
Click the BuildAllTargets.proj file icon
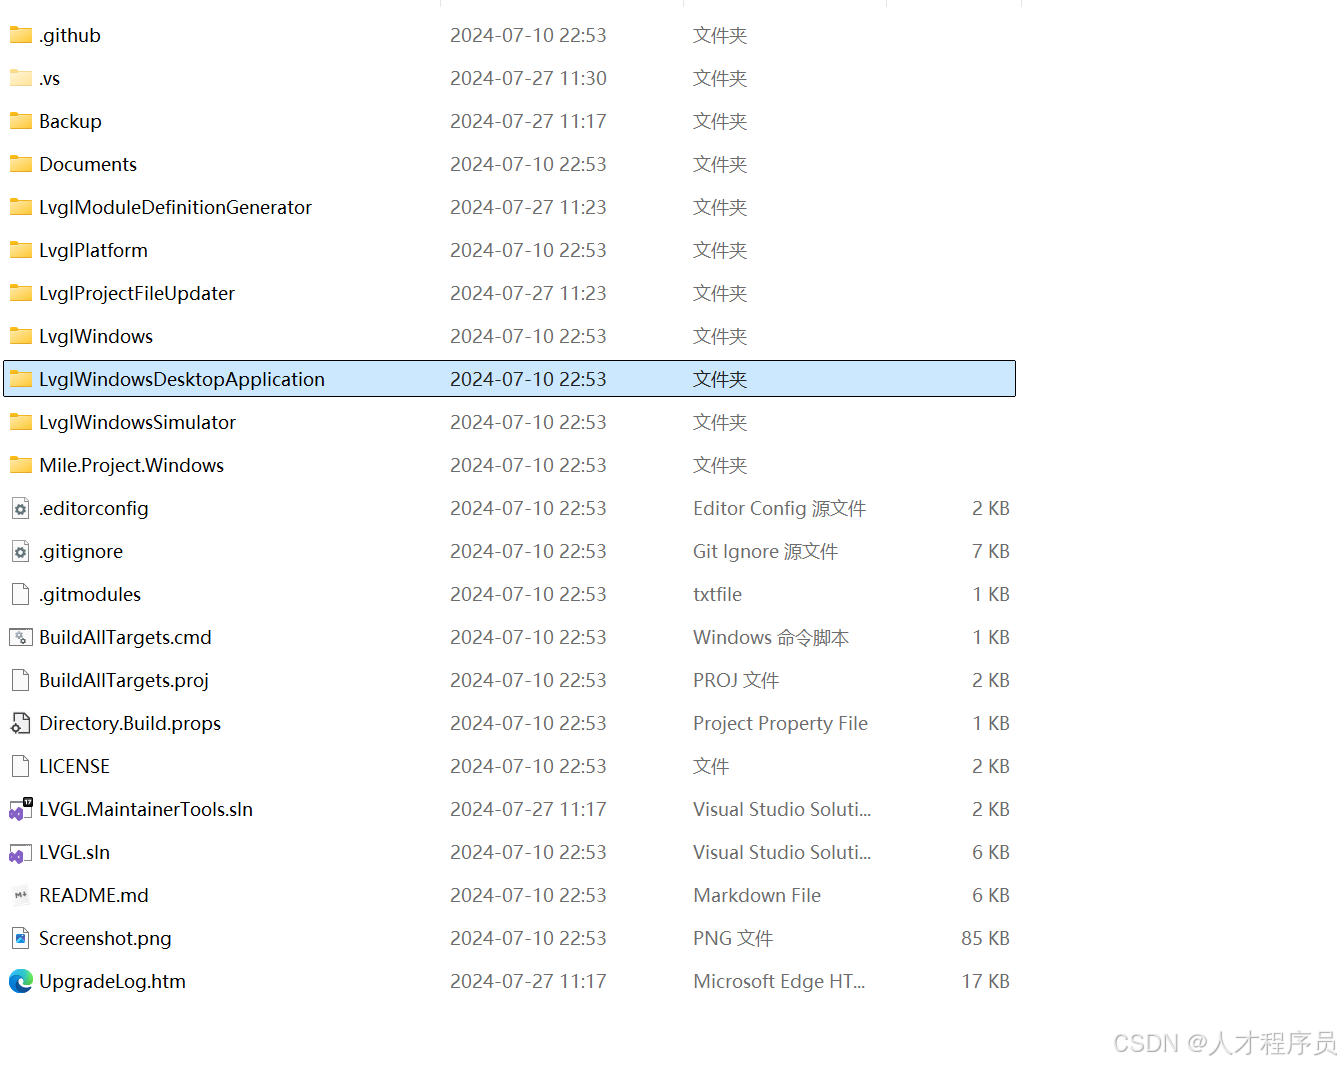click(20, 680)
